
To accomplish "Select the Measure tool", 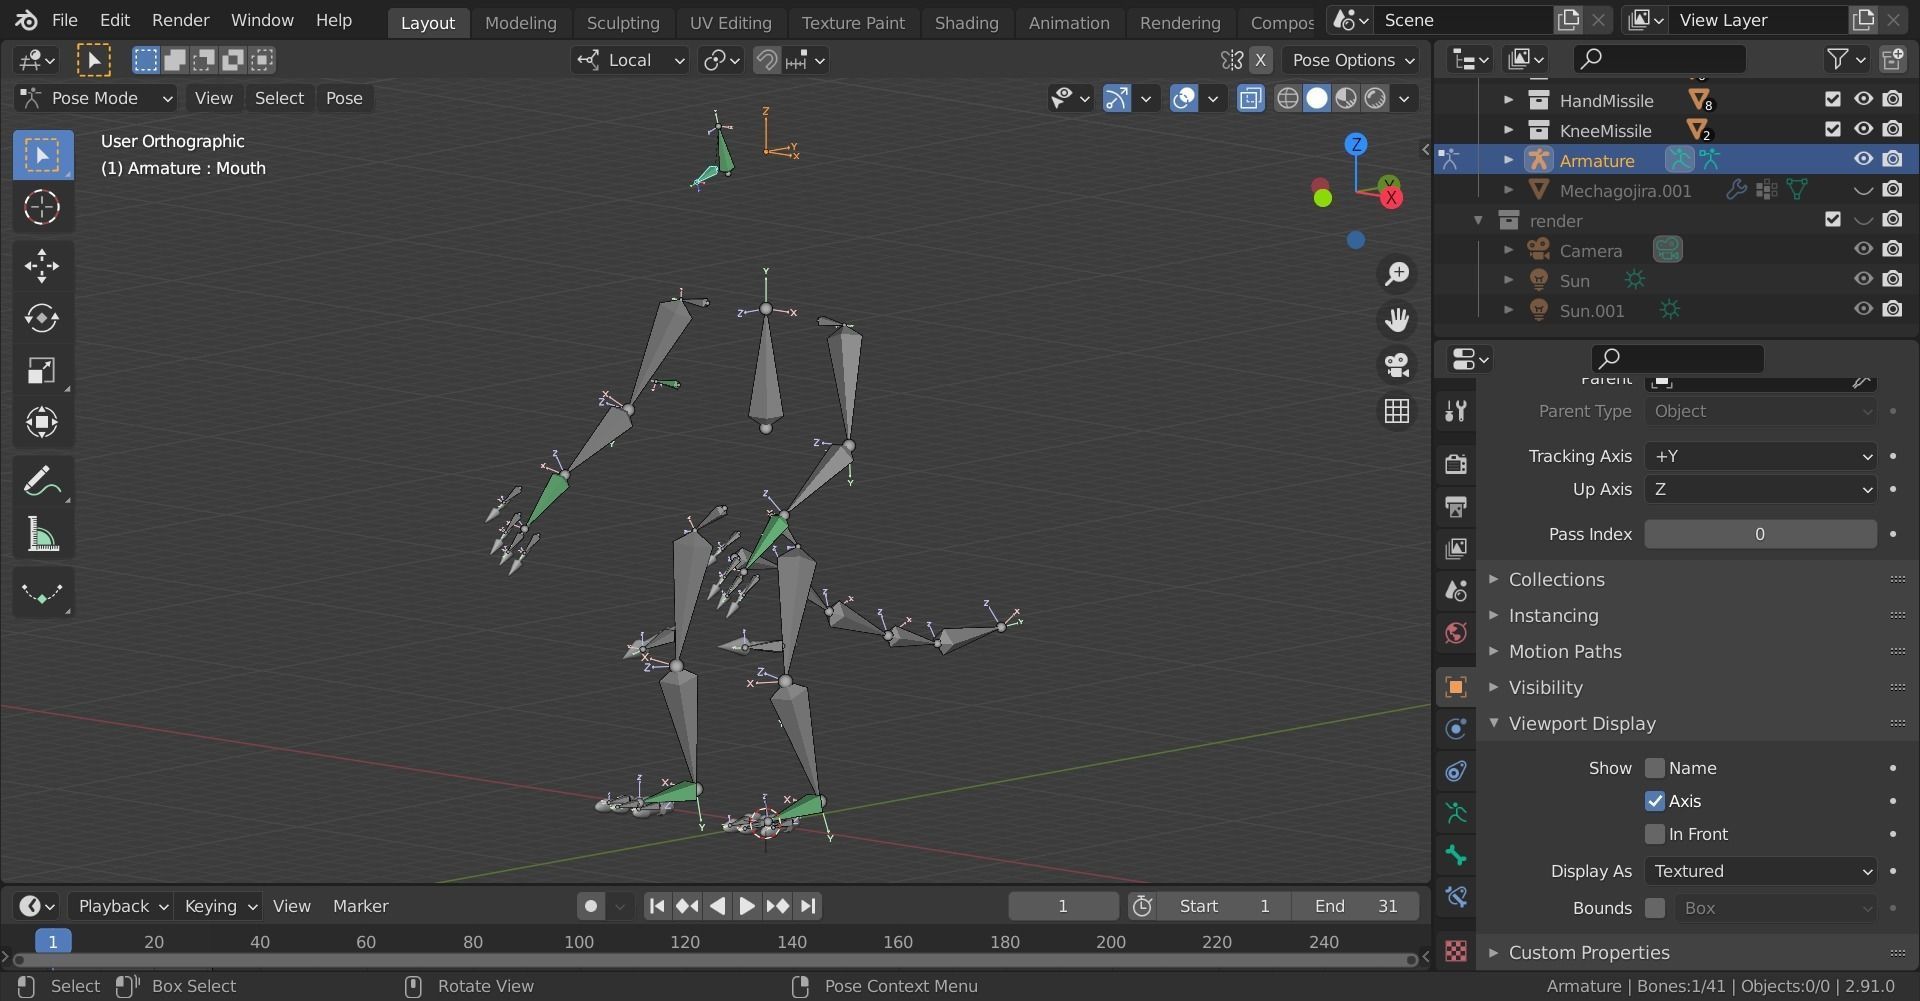I will pos(42,535).
